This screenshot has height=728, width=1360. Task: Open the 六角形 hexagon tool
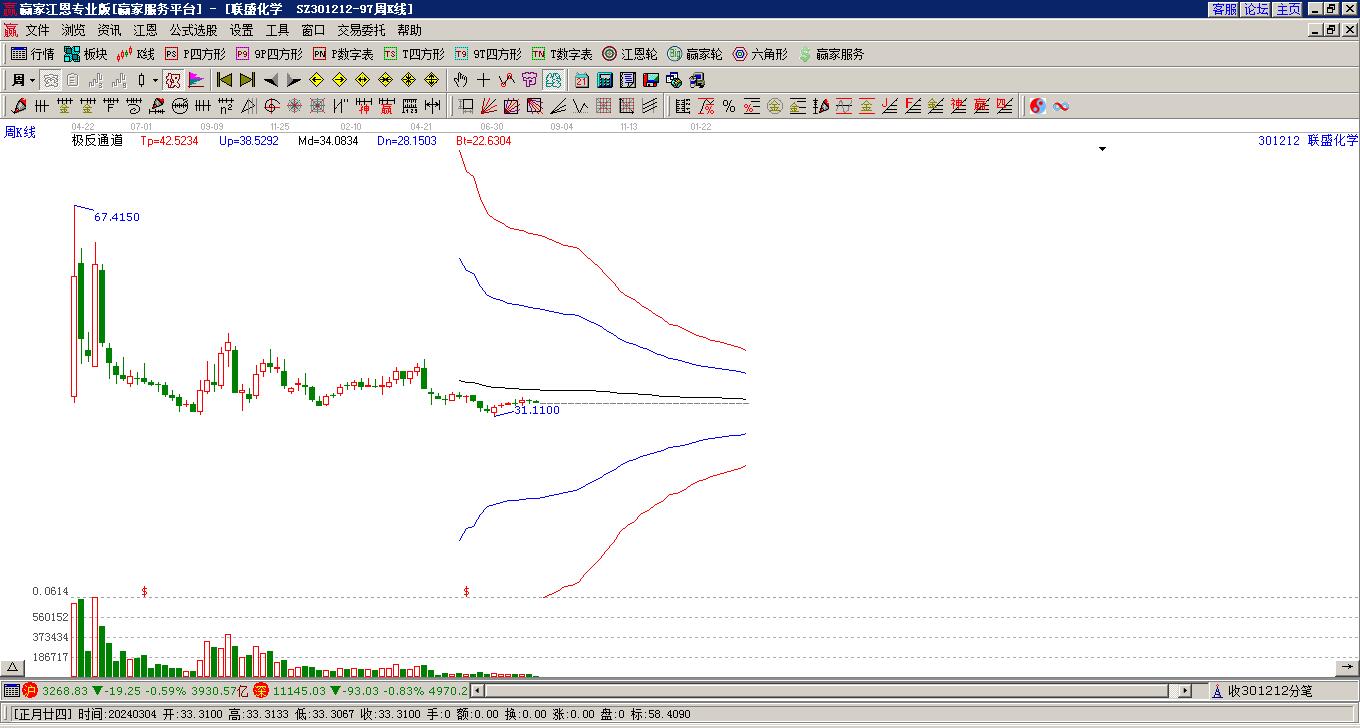click(x=760, y=54)
